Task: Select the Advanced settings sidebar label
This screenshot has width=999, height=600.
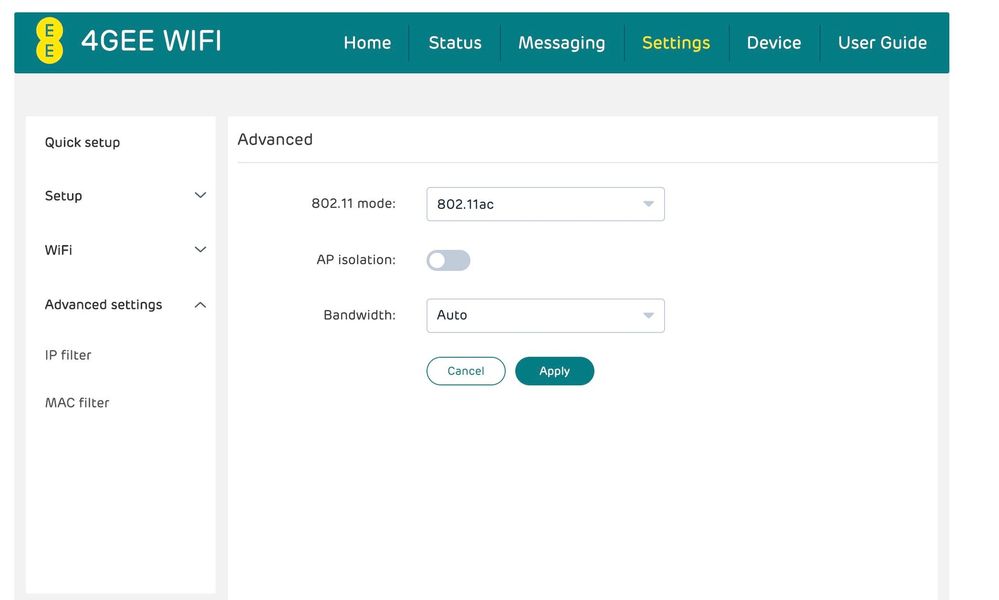Action: tap(103, 305)
